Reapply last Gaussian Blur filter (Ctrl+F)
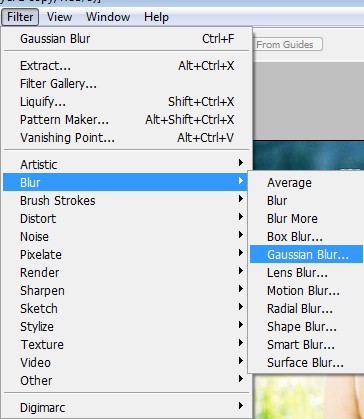Image resolution: width=364 pixels, height=419 pixels. tap(126, 39)
